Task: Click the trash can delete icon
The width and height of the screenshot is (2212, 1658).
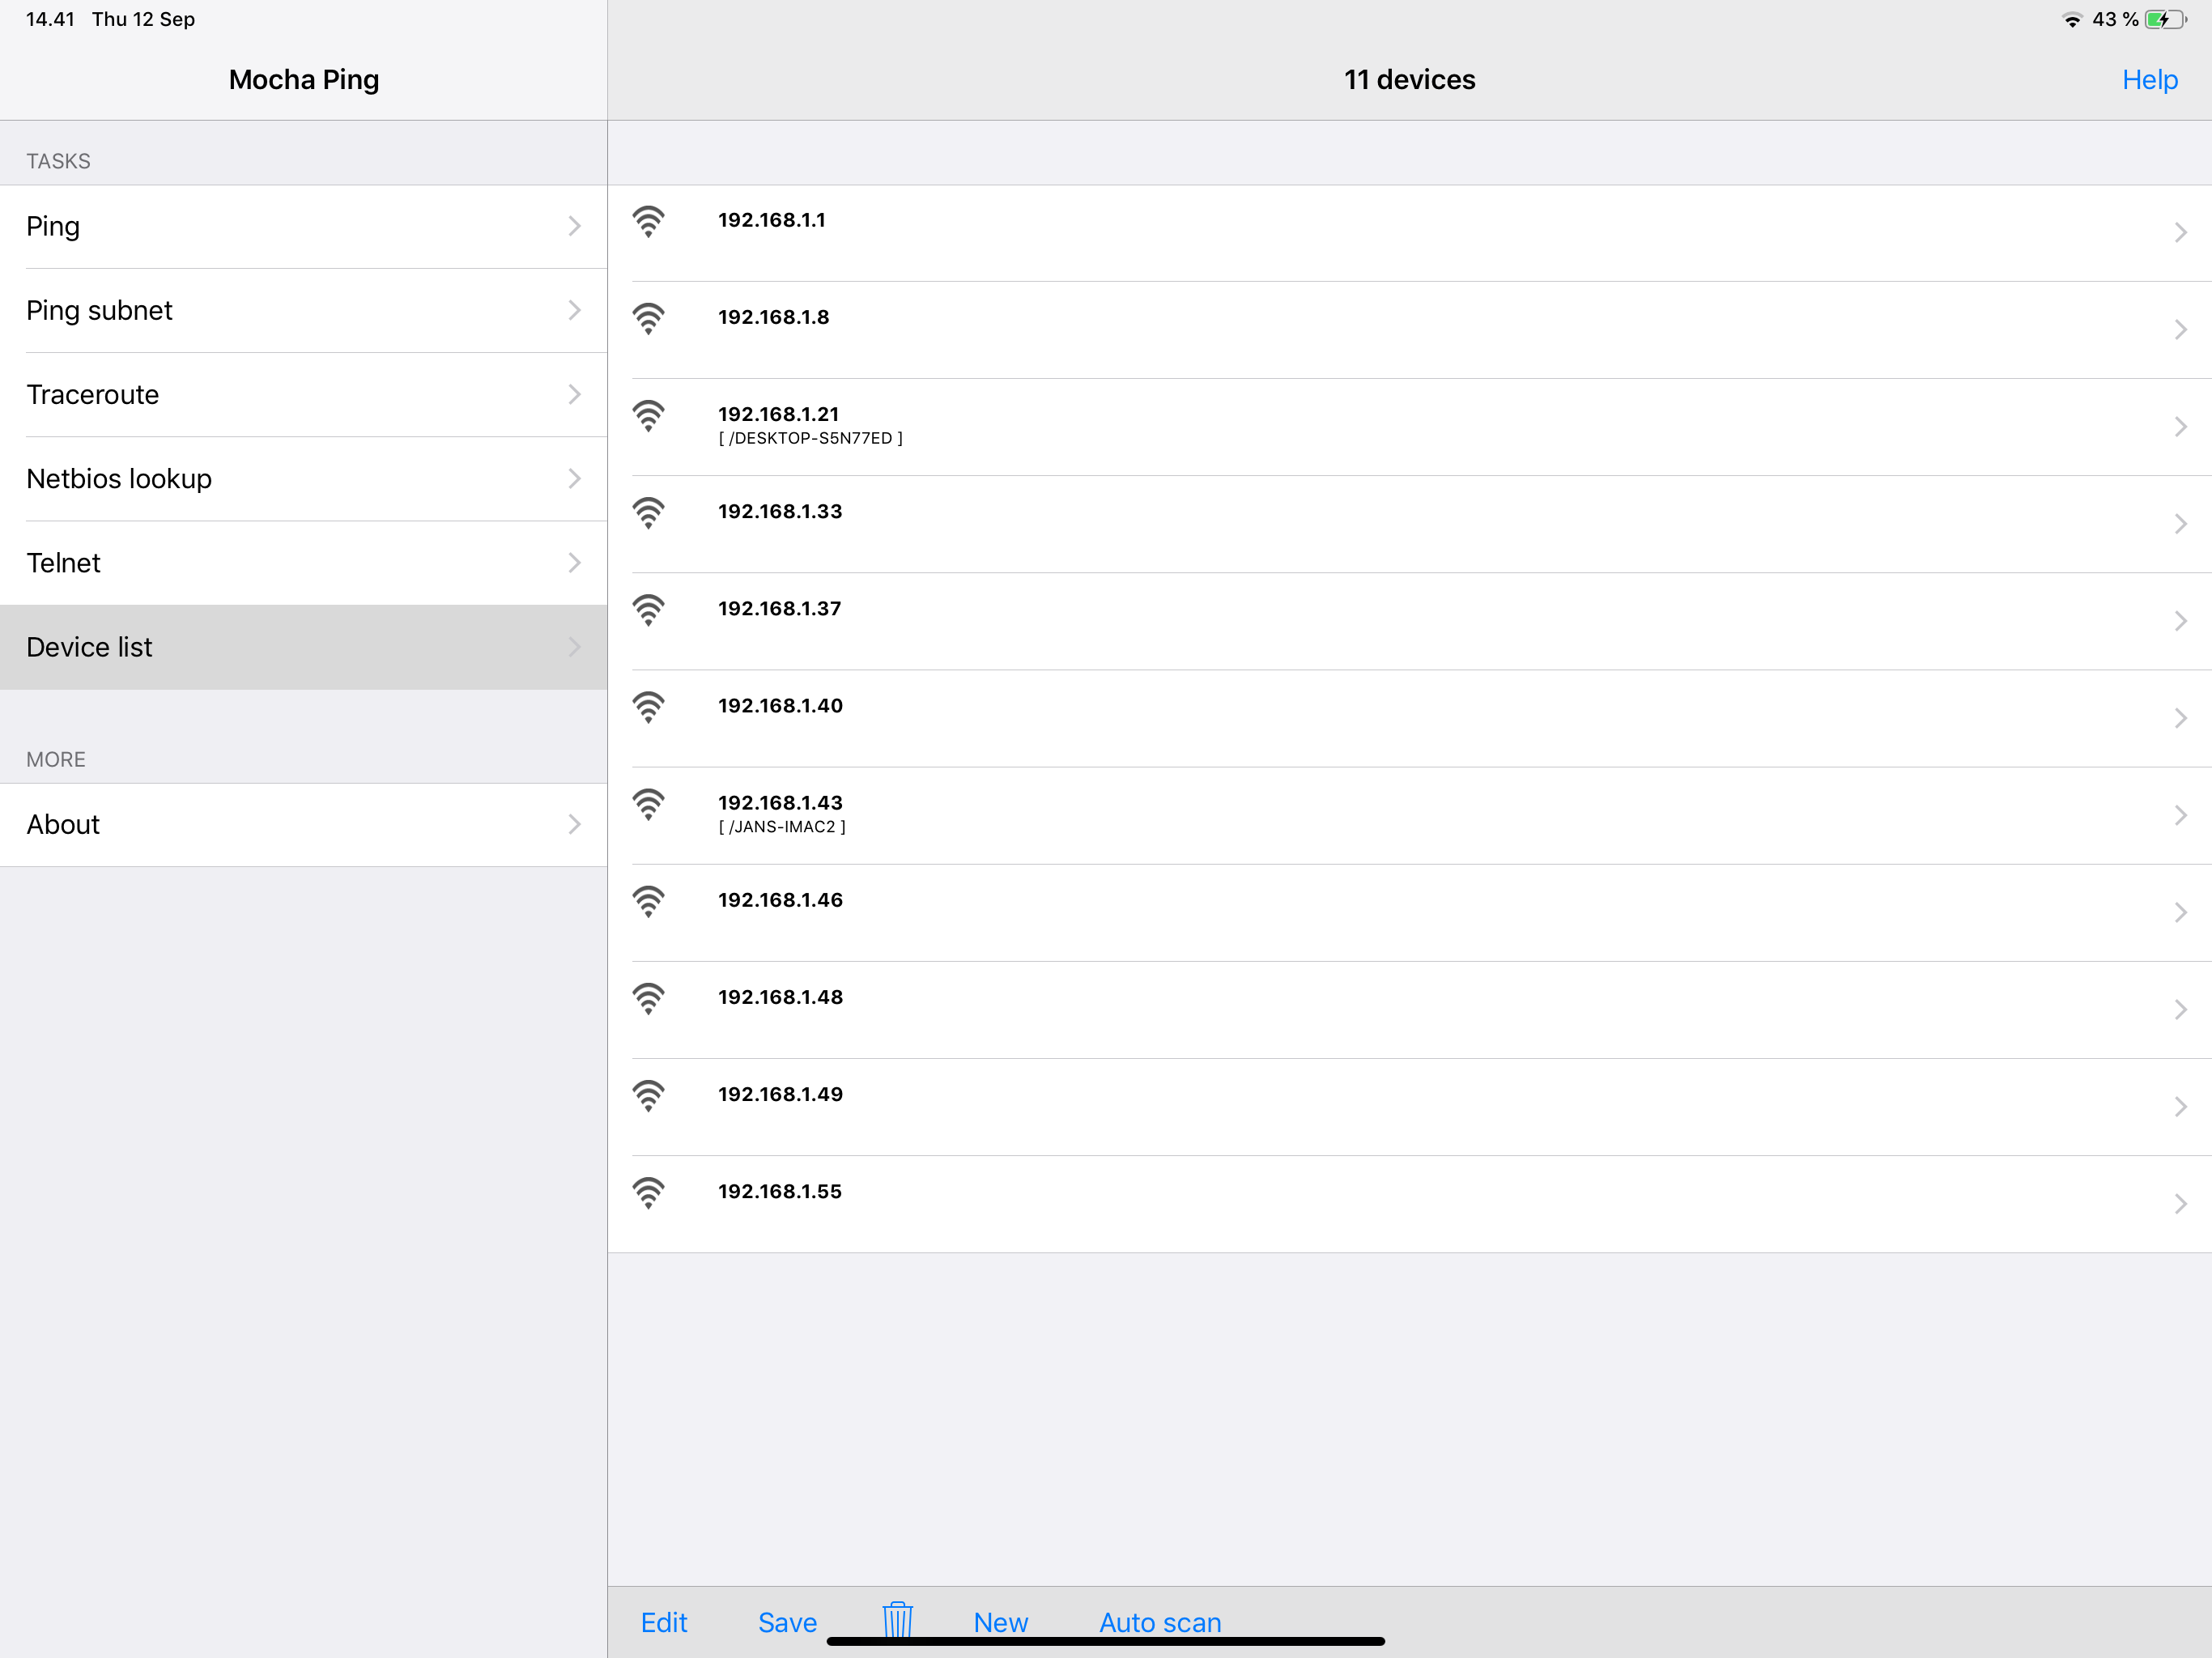Action: [897, 1619]
